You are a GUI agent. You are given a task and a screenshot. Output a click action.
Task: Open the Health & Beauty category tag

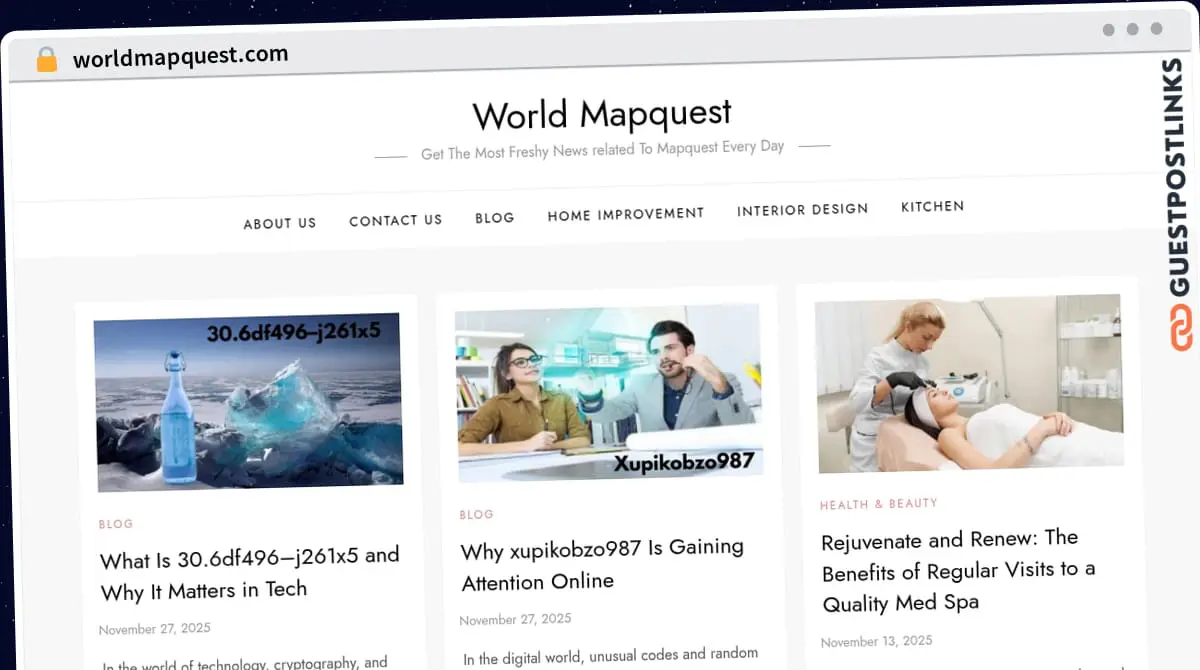[878, 504]
